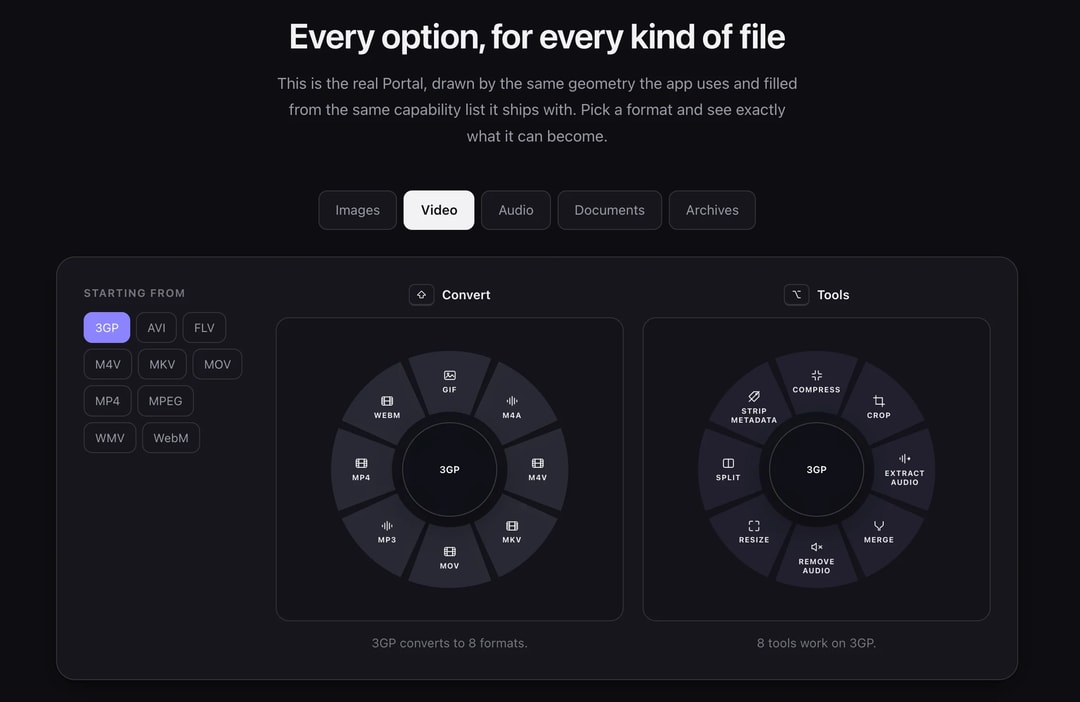Choose M4A audio in Convert wheel
The height and width of the screenshot is (702, 1080).
tap(512, 407)
